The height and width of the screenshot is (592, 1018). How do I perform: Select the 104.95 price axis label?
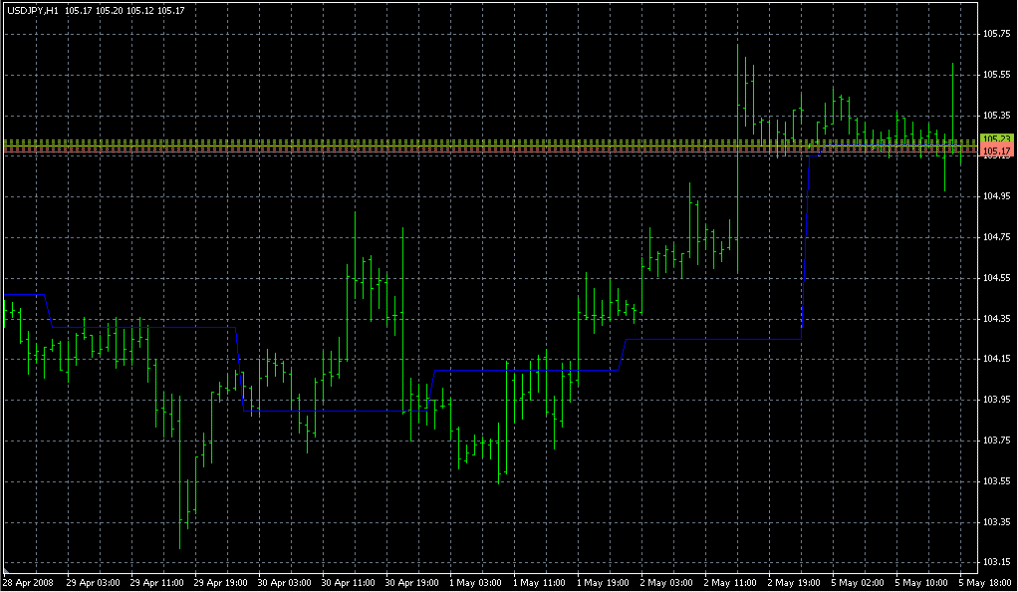click(x=996, y=197)
